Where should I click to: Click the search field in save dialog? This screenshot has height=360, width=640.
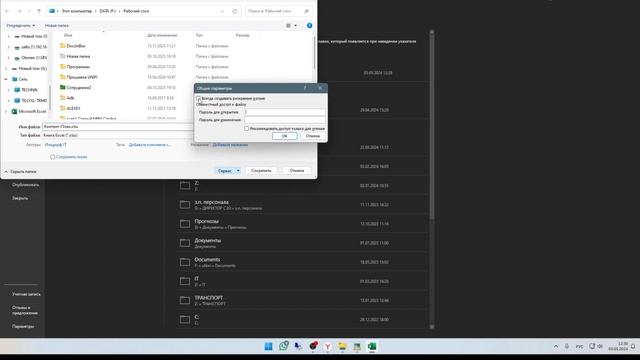pos(278,11)
